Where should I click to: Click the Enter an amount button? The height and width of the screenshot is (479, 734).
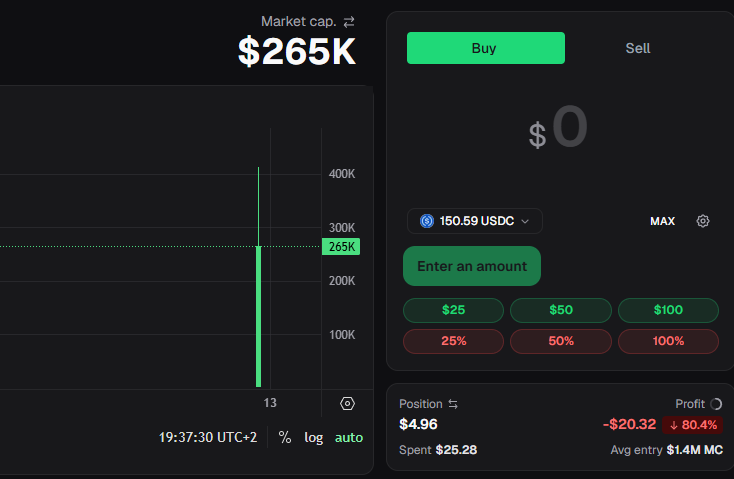(472, 266)
